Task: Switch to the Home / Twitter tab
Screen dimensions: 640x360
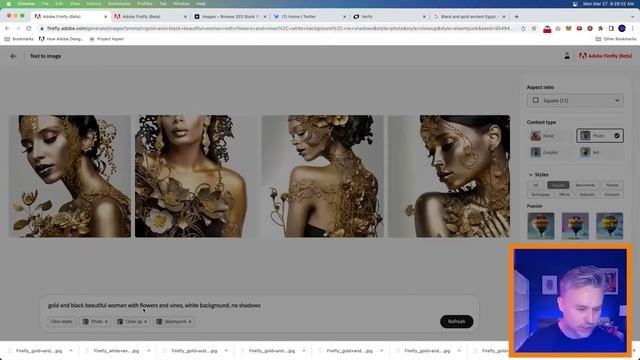Action: [x=310, y=17]
